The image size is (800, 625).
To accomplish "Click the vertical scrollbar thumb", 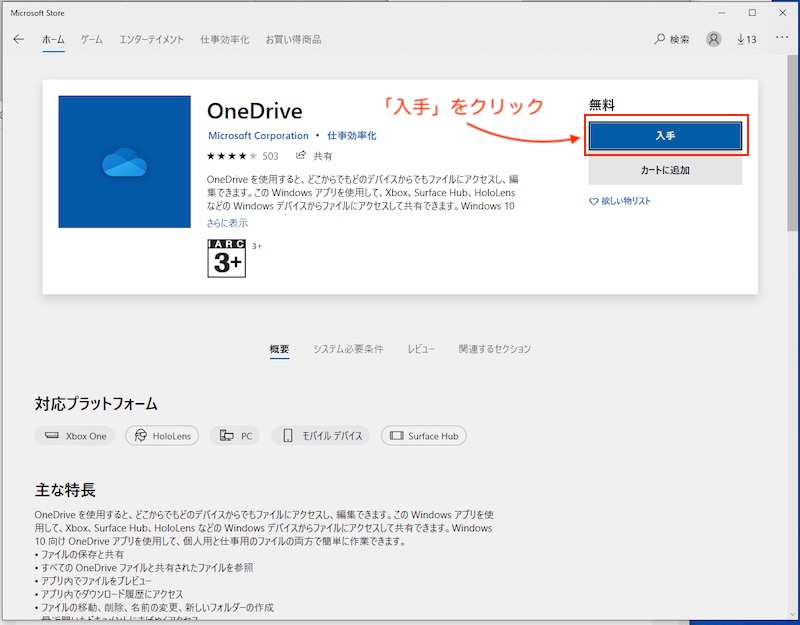I will point(792,143).
